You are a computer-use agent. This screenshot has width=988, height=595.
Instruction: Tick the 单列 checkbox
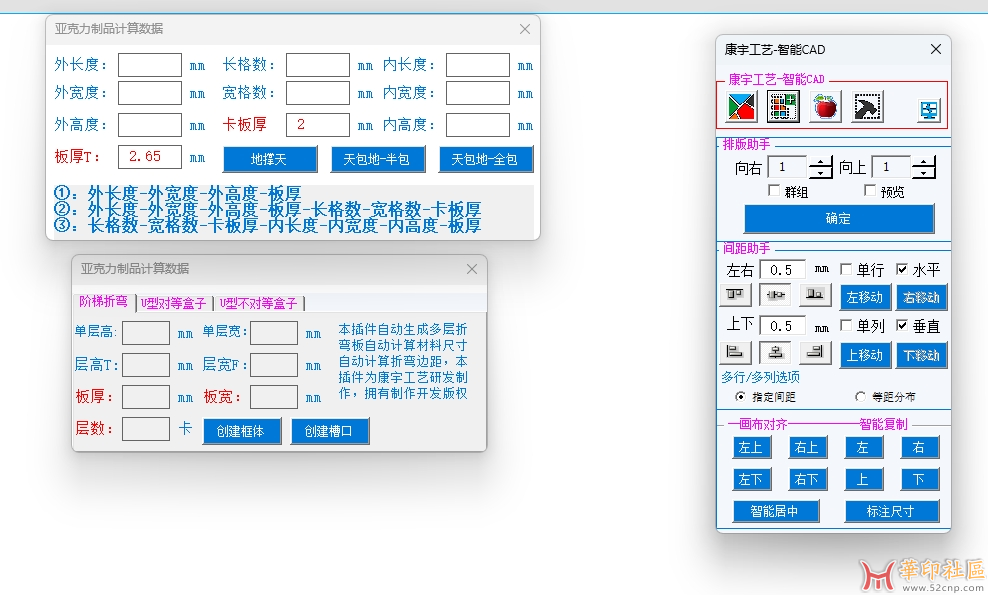[846, 325]
